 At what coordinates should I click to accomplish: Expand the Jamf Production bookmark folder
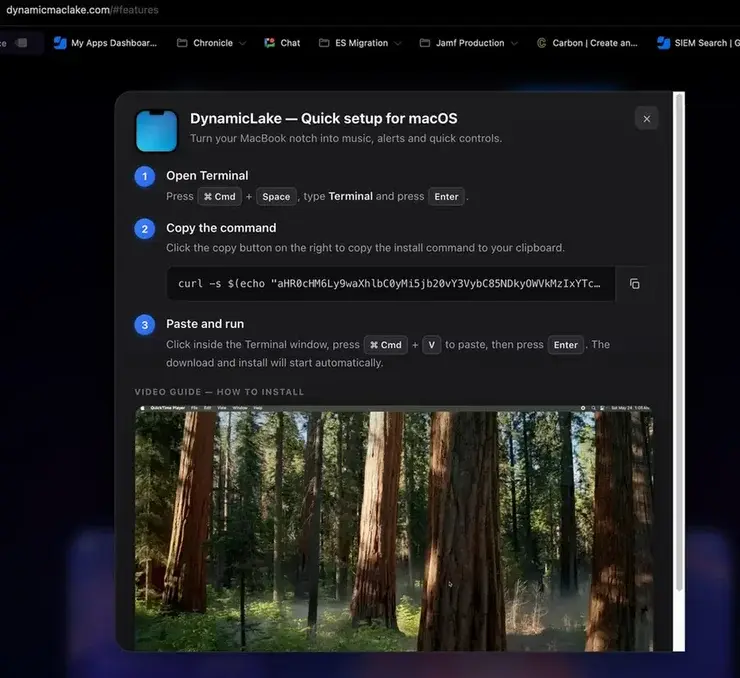(x=469, y=43)
